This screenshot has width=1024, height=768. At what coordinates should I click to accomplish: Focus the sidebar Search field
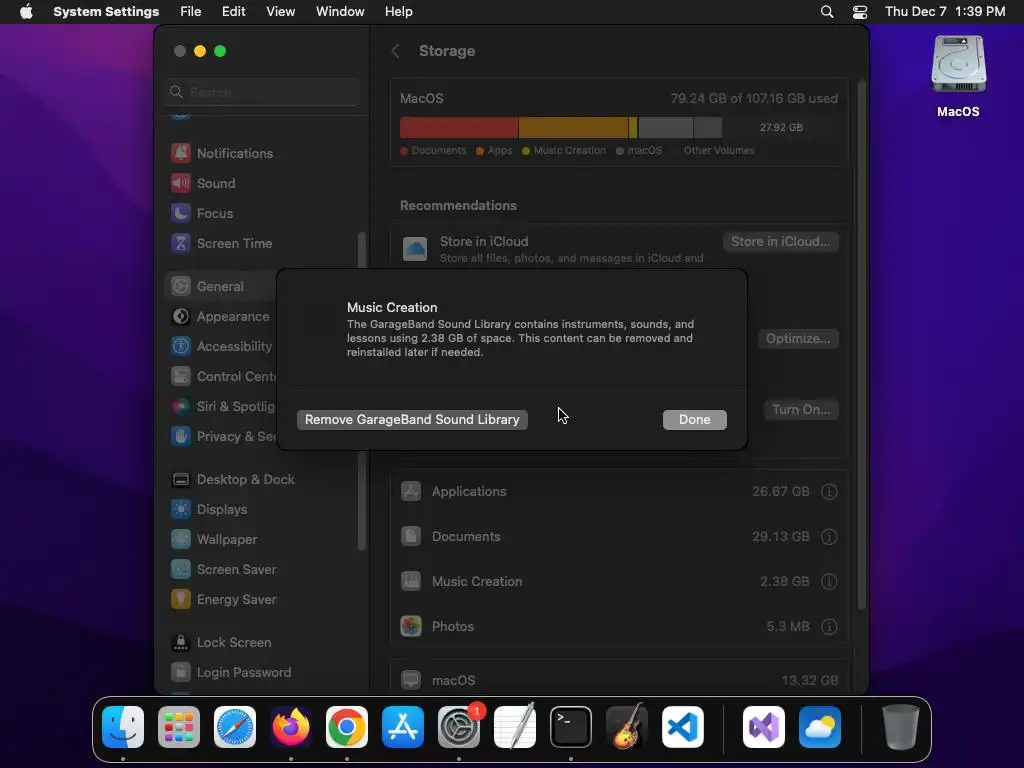pyautogui.click(x=263, y=92)
